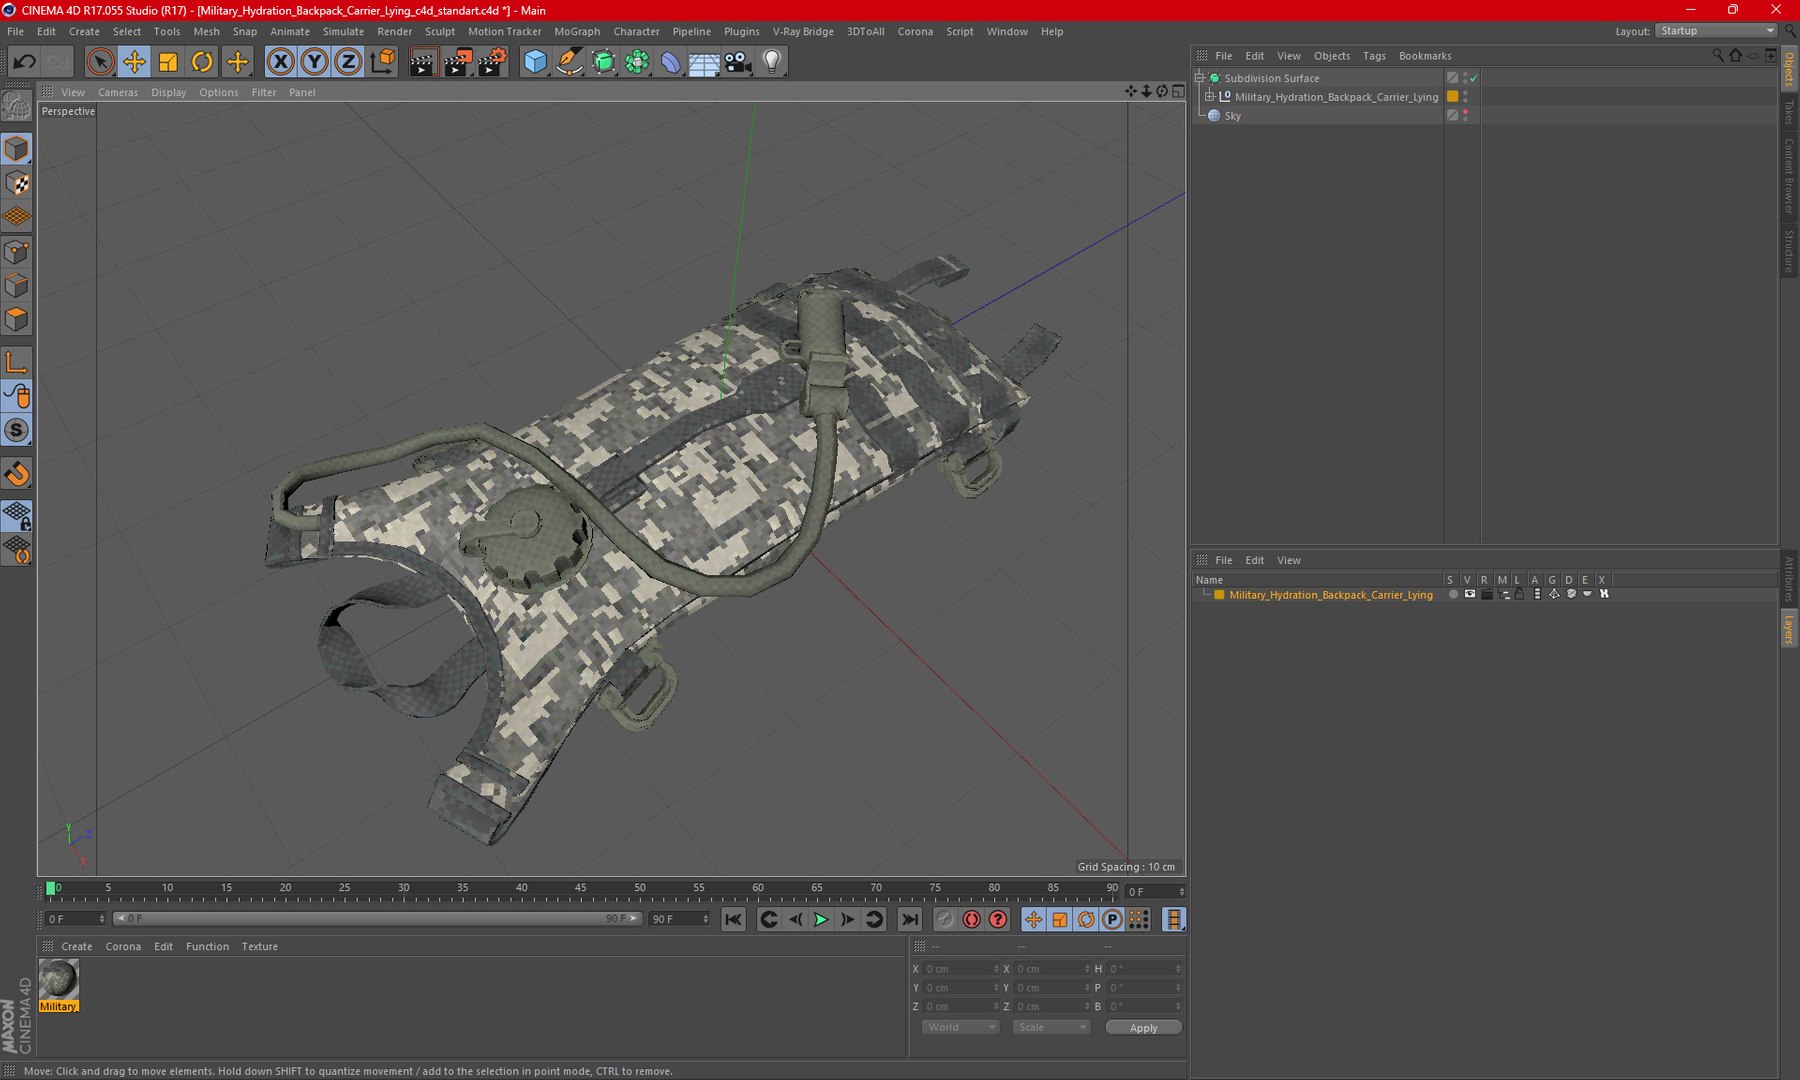Viewport: 1800px width, 1080px height.
Task: Toggle X axis lock
Action: click(x=281, y=62)
